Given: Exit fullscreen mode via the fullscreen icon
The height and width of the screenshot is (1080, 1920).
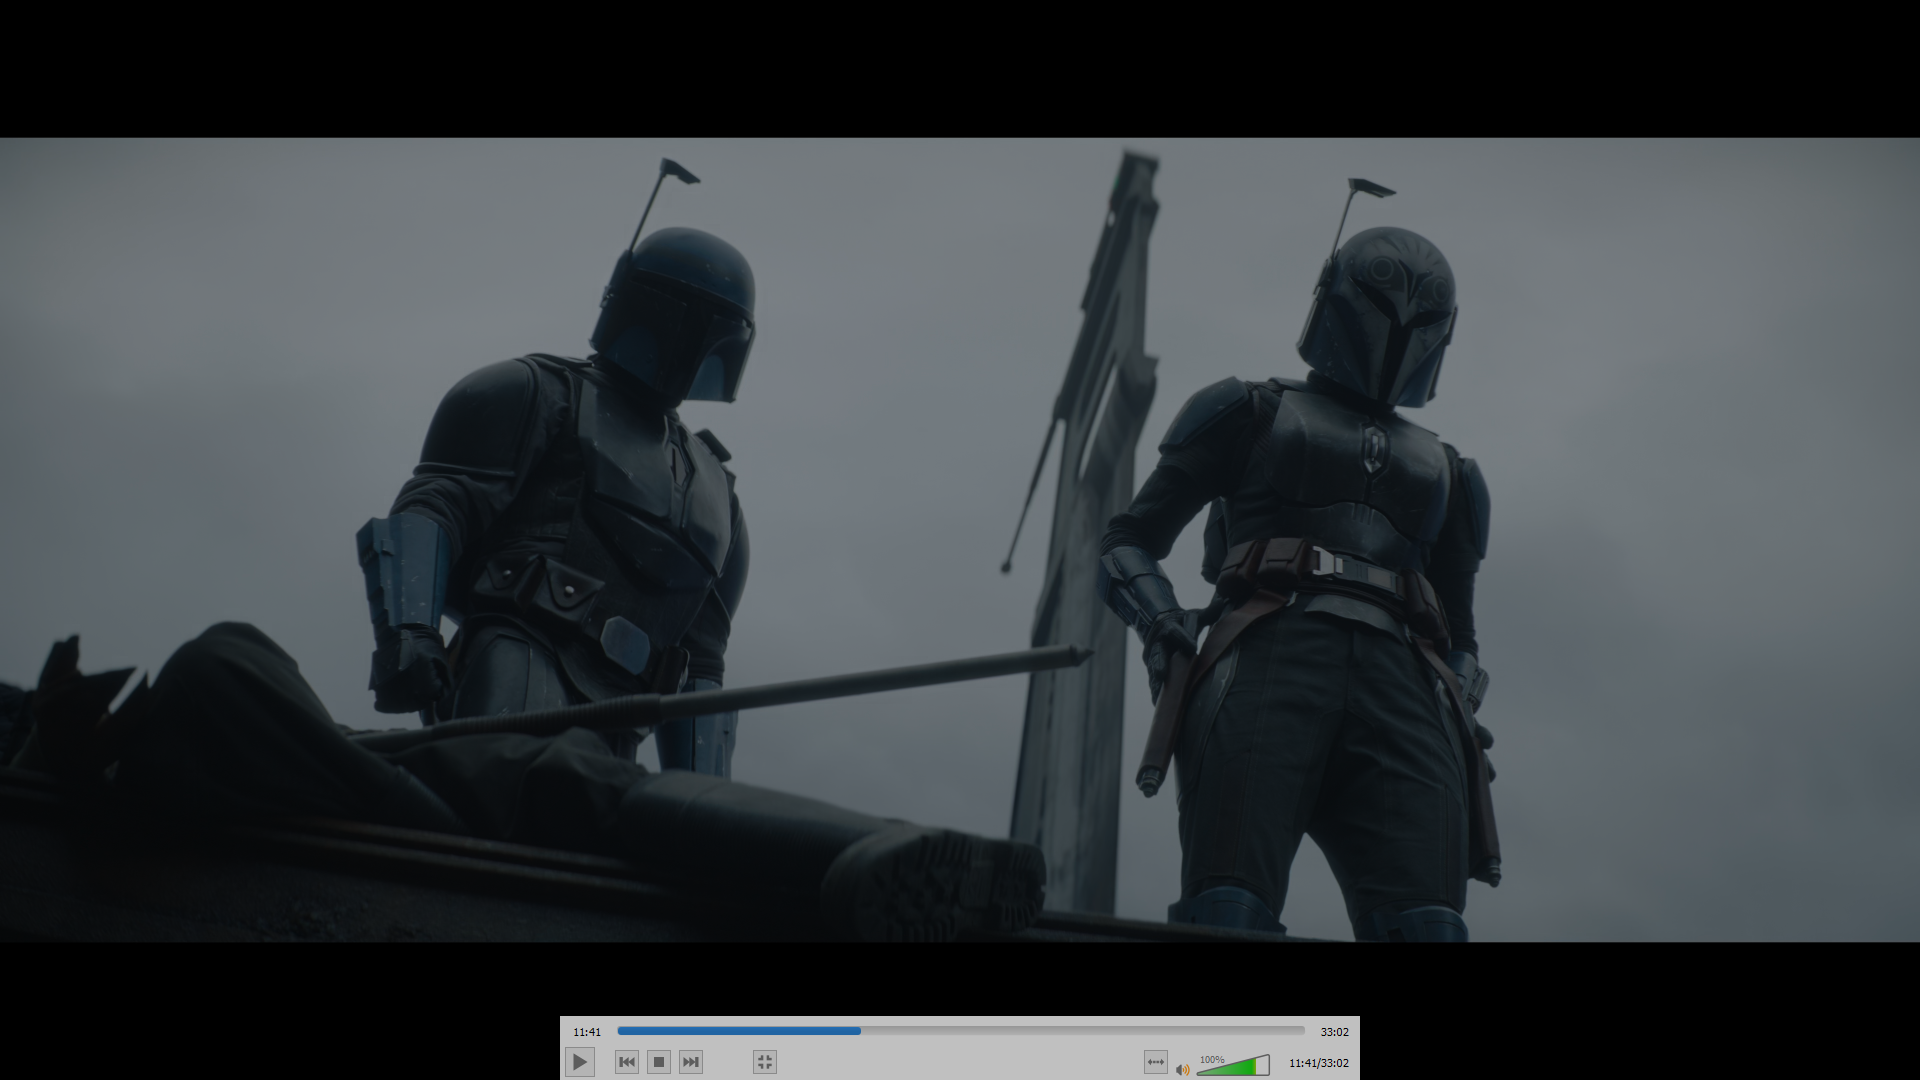Looking at the screenshot, I should pos(765,1062).
